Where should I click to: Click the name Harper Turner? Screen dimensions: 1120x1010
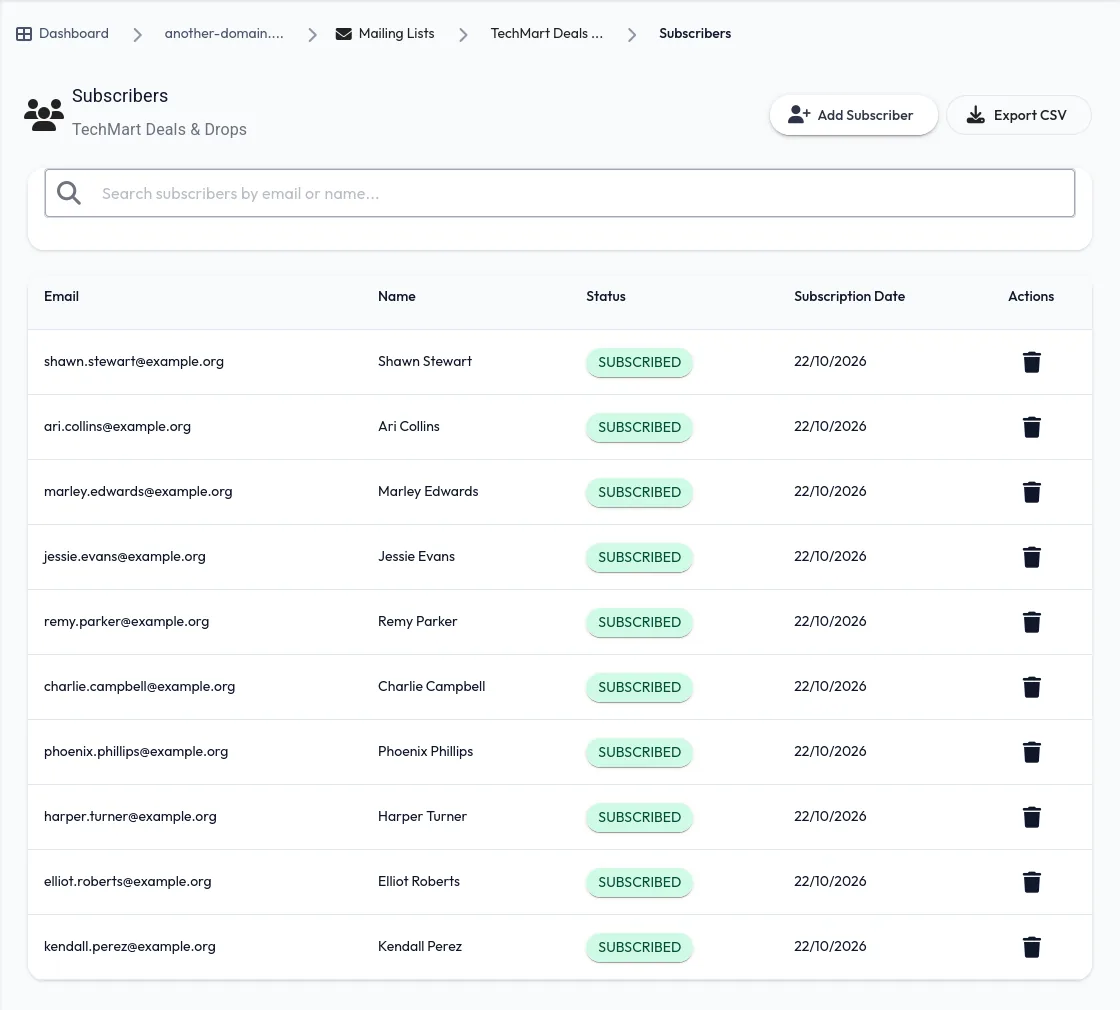coord(422,816)
